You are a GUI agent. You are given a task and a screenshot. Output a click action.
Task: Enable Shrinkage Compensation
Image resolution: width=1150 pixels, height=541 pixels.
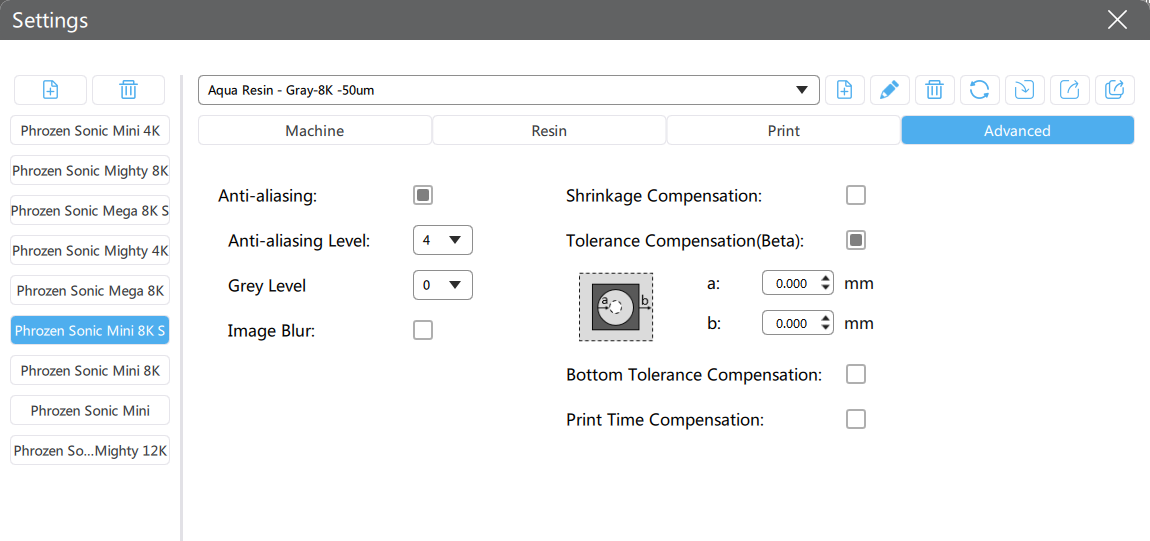[855, 195]
